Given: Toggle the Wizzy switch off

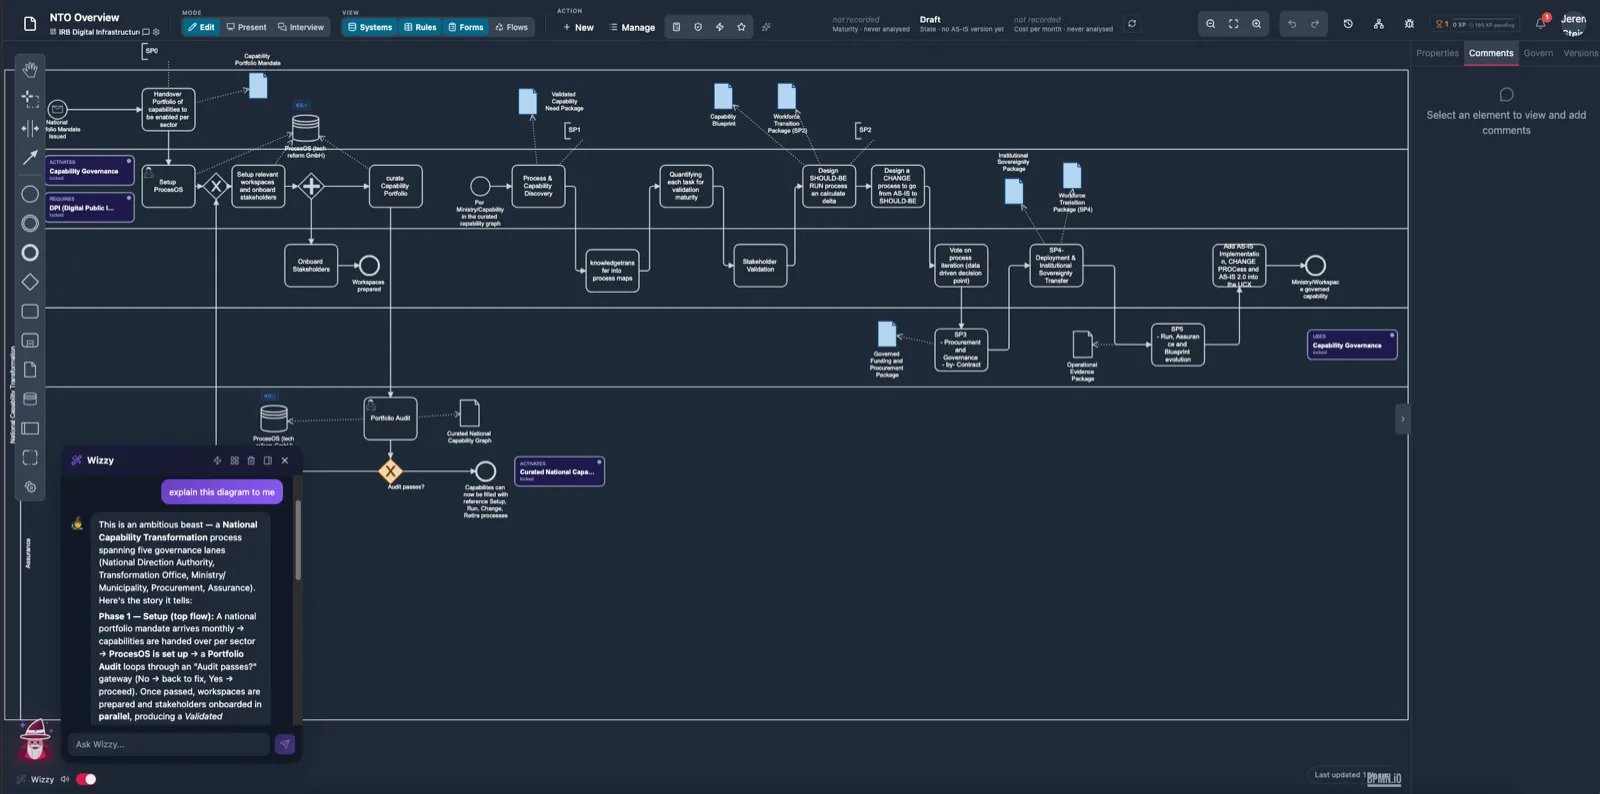Looking at the screenshot, I should pos(86,779).
